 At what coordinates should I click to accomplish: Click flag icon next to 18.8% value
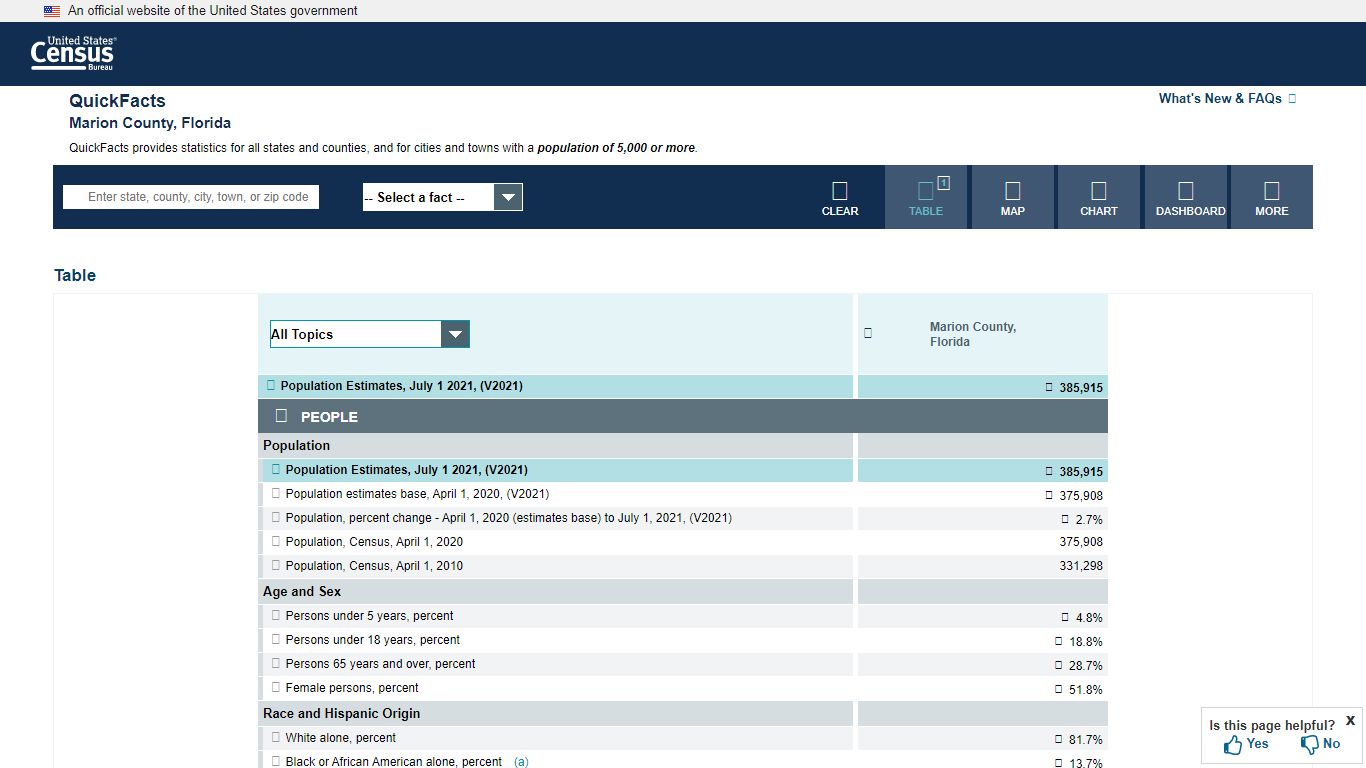tap(1059, 641)
